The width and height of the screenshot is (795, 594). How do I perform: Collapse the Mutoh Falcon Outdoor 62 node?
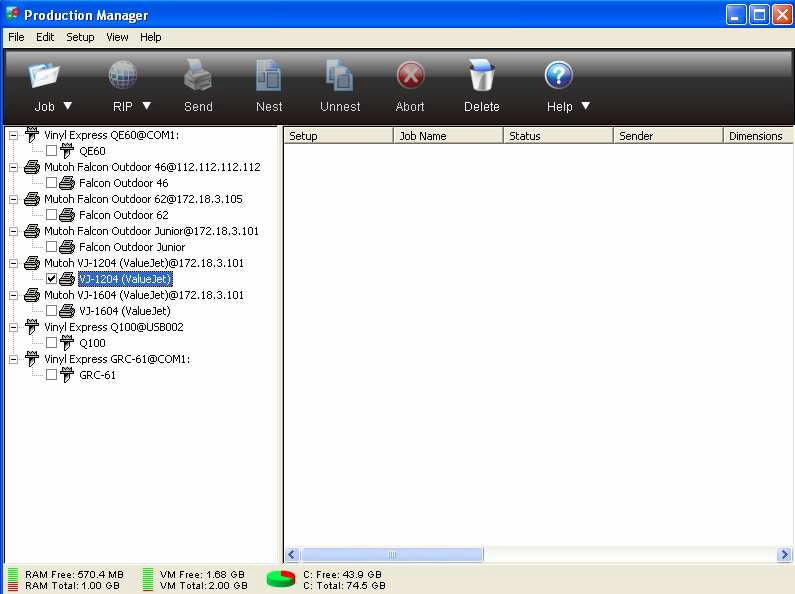(x=14, y=199)
